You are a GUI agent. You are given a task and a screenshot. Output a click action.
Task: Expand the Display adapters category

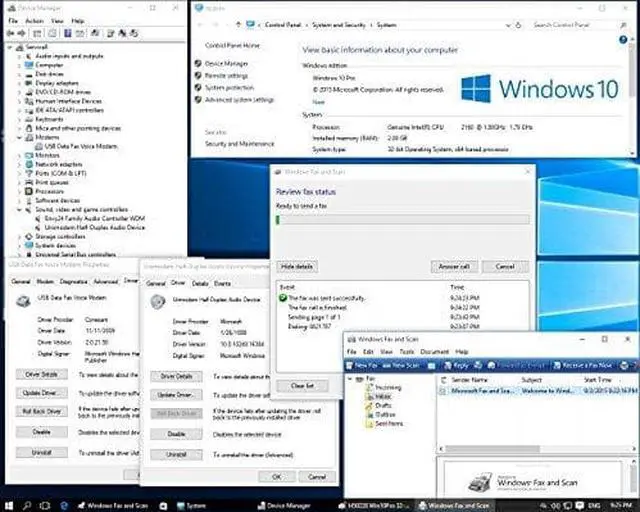click(x=19, y=83)
